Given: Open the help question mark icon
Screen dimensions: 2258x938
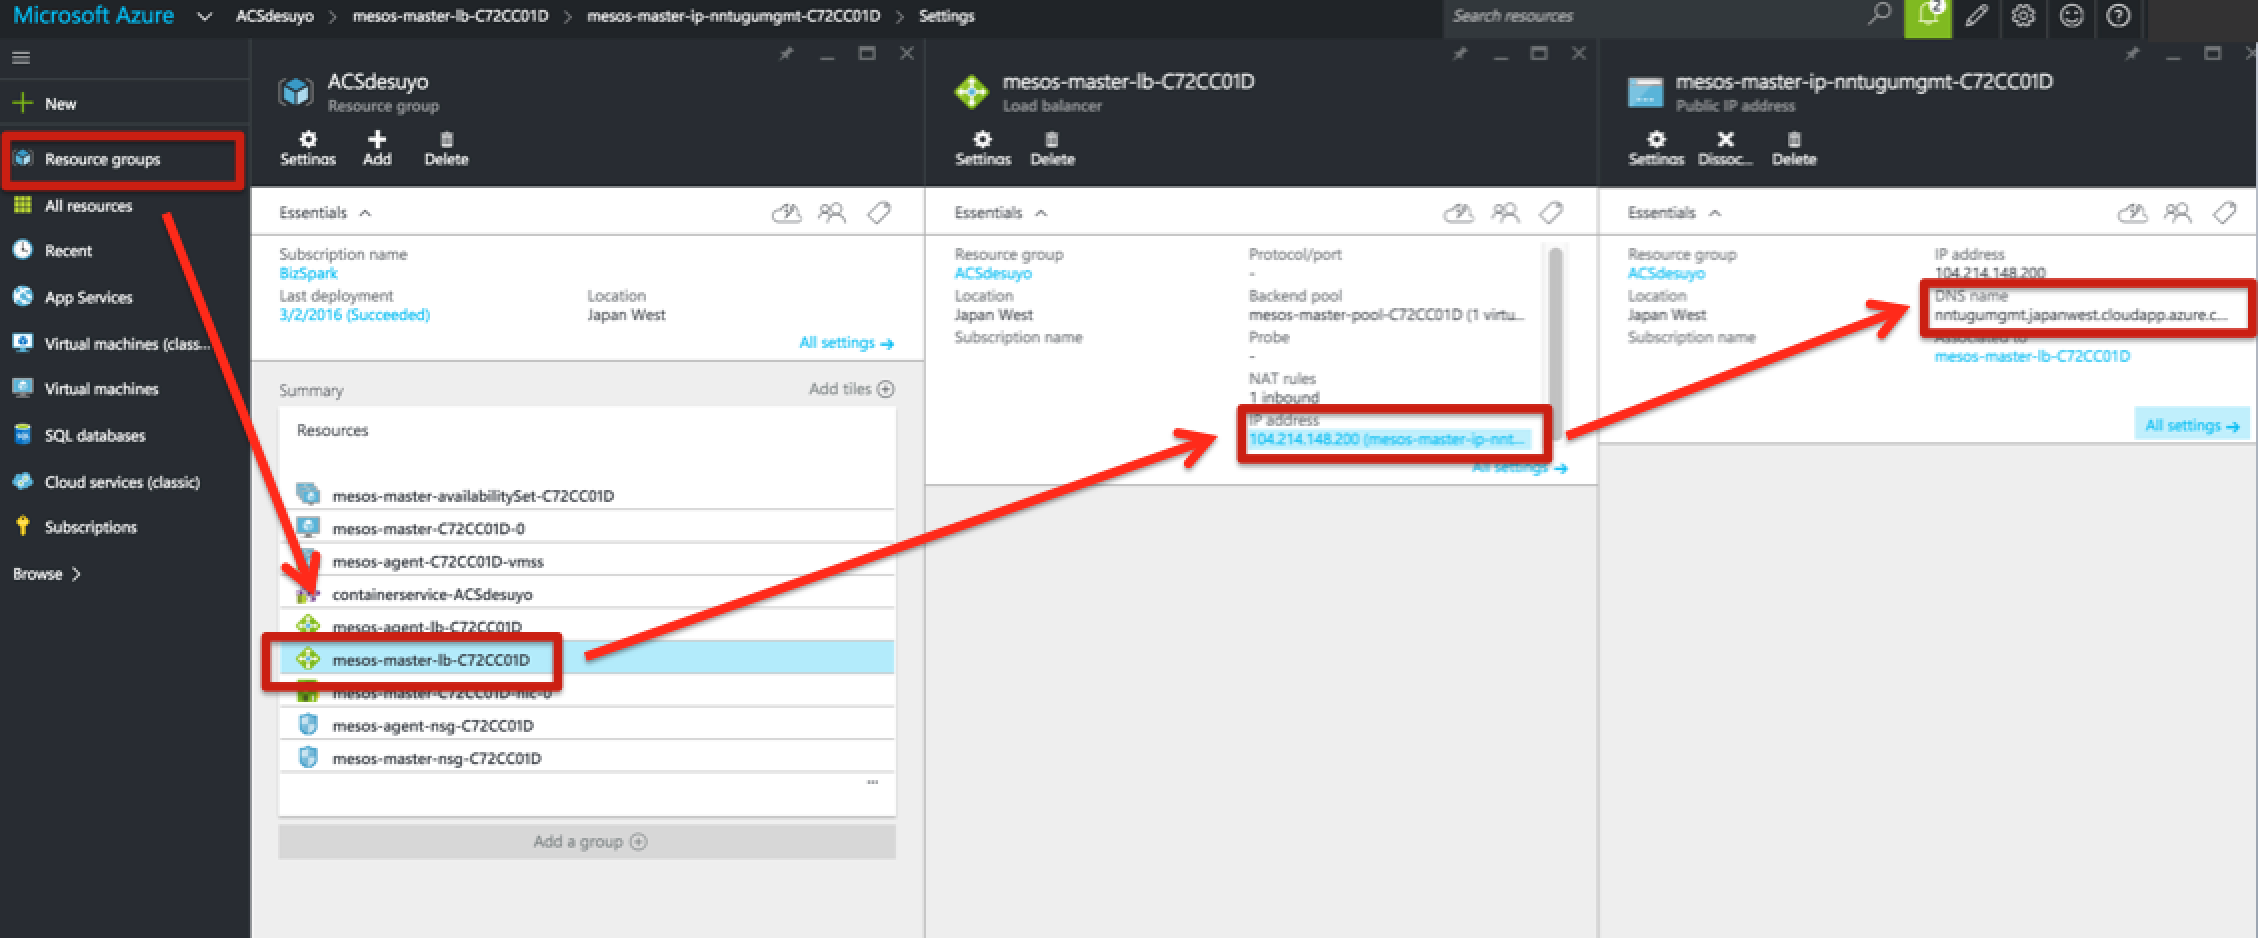Looking at the screenshot, I should pyautogui.click(x=2118, y=16).
